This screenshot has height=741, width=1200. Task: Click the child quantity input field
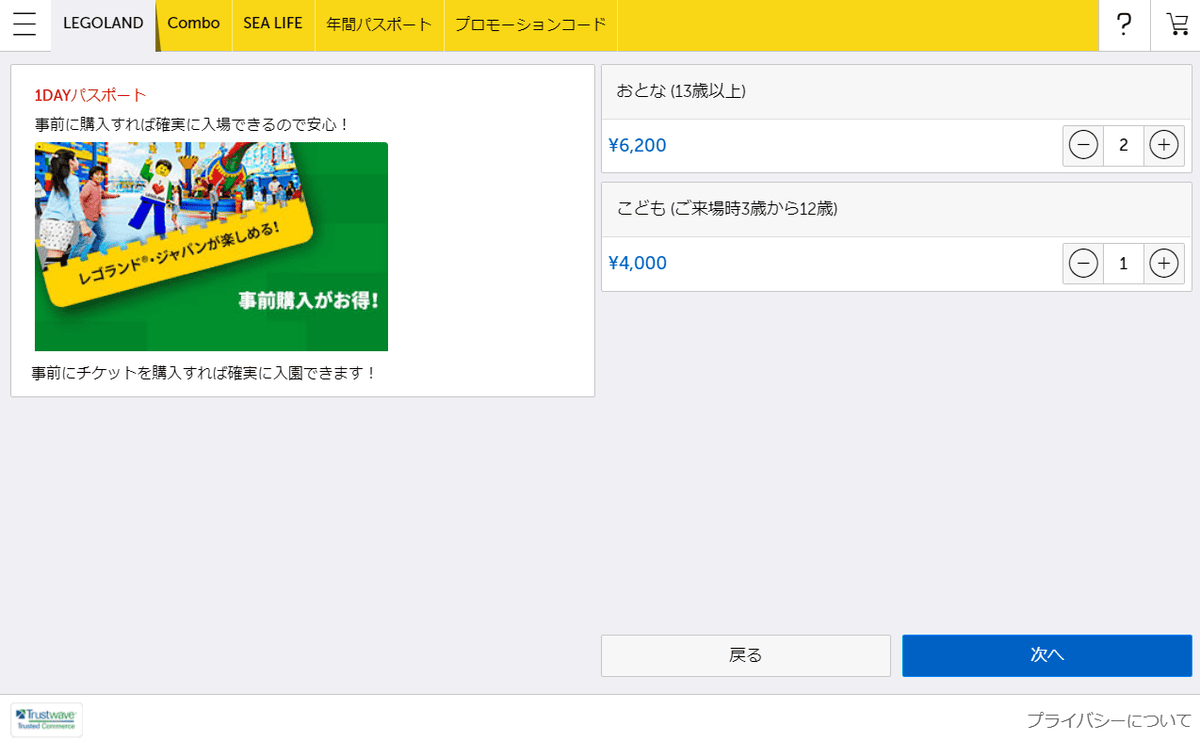point(1123,263)
